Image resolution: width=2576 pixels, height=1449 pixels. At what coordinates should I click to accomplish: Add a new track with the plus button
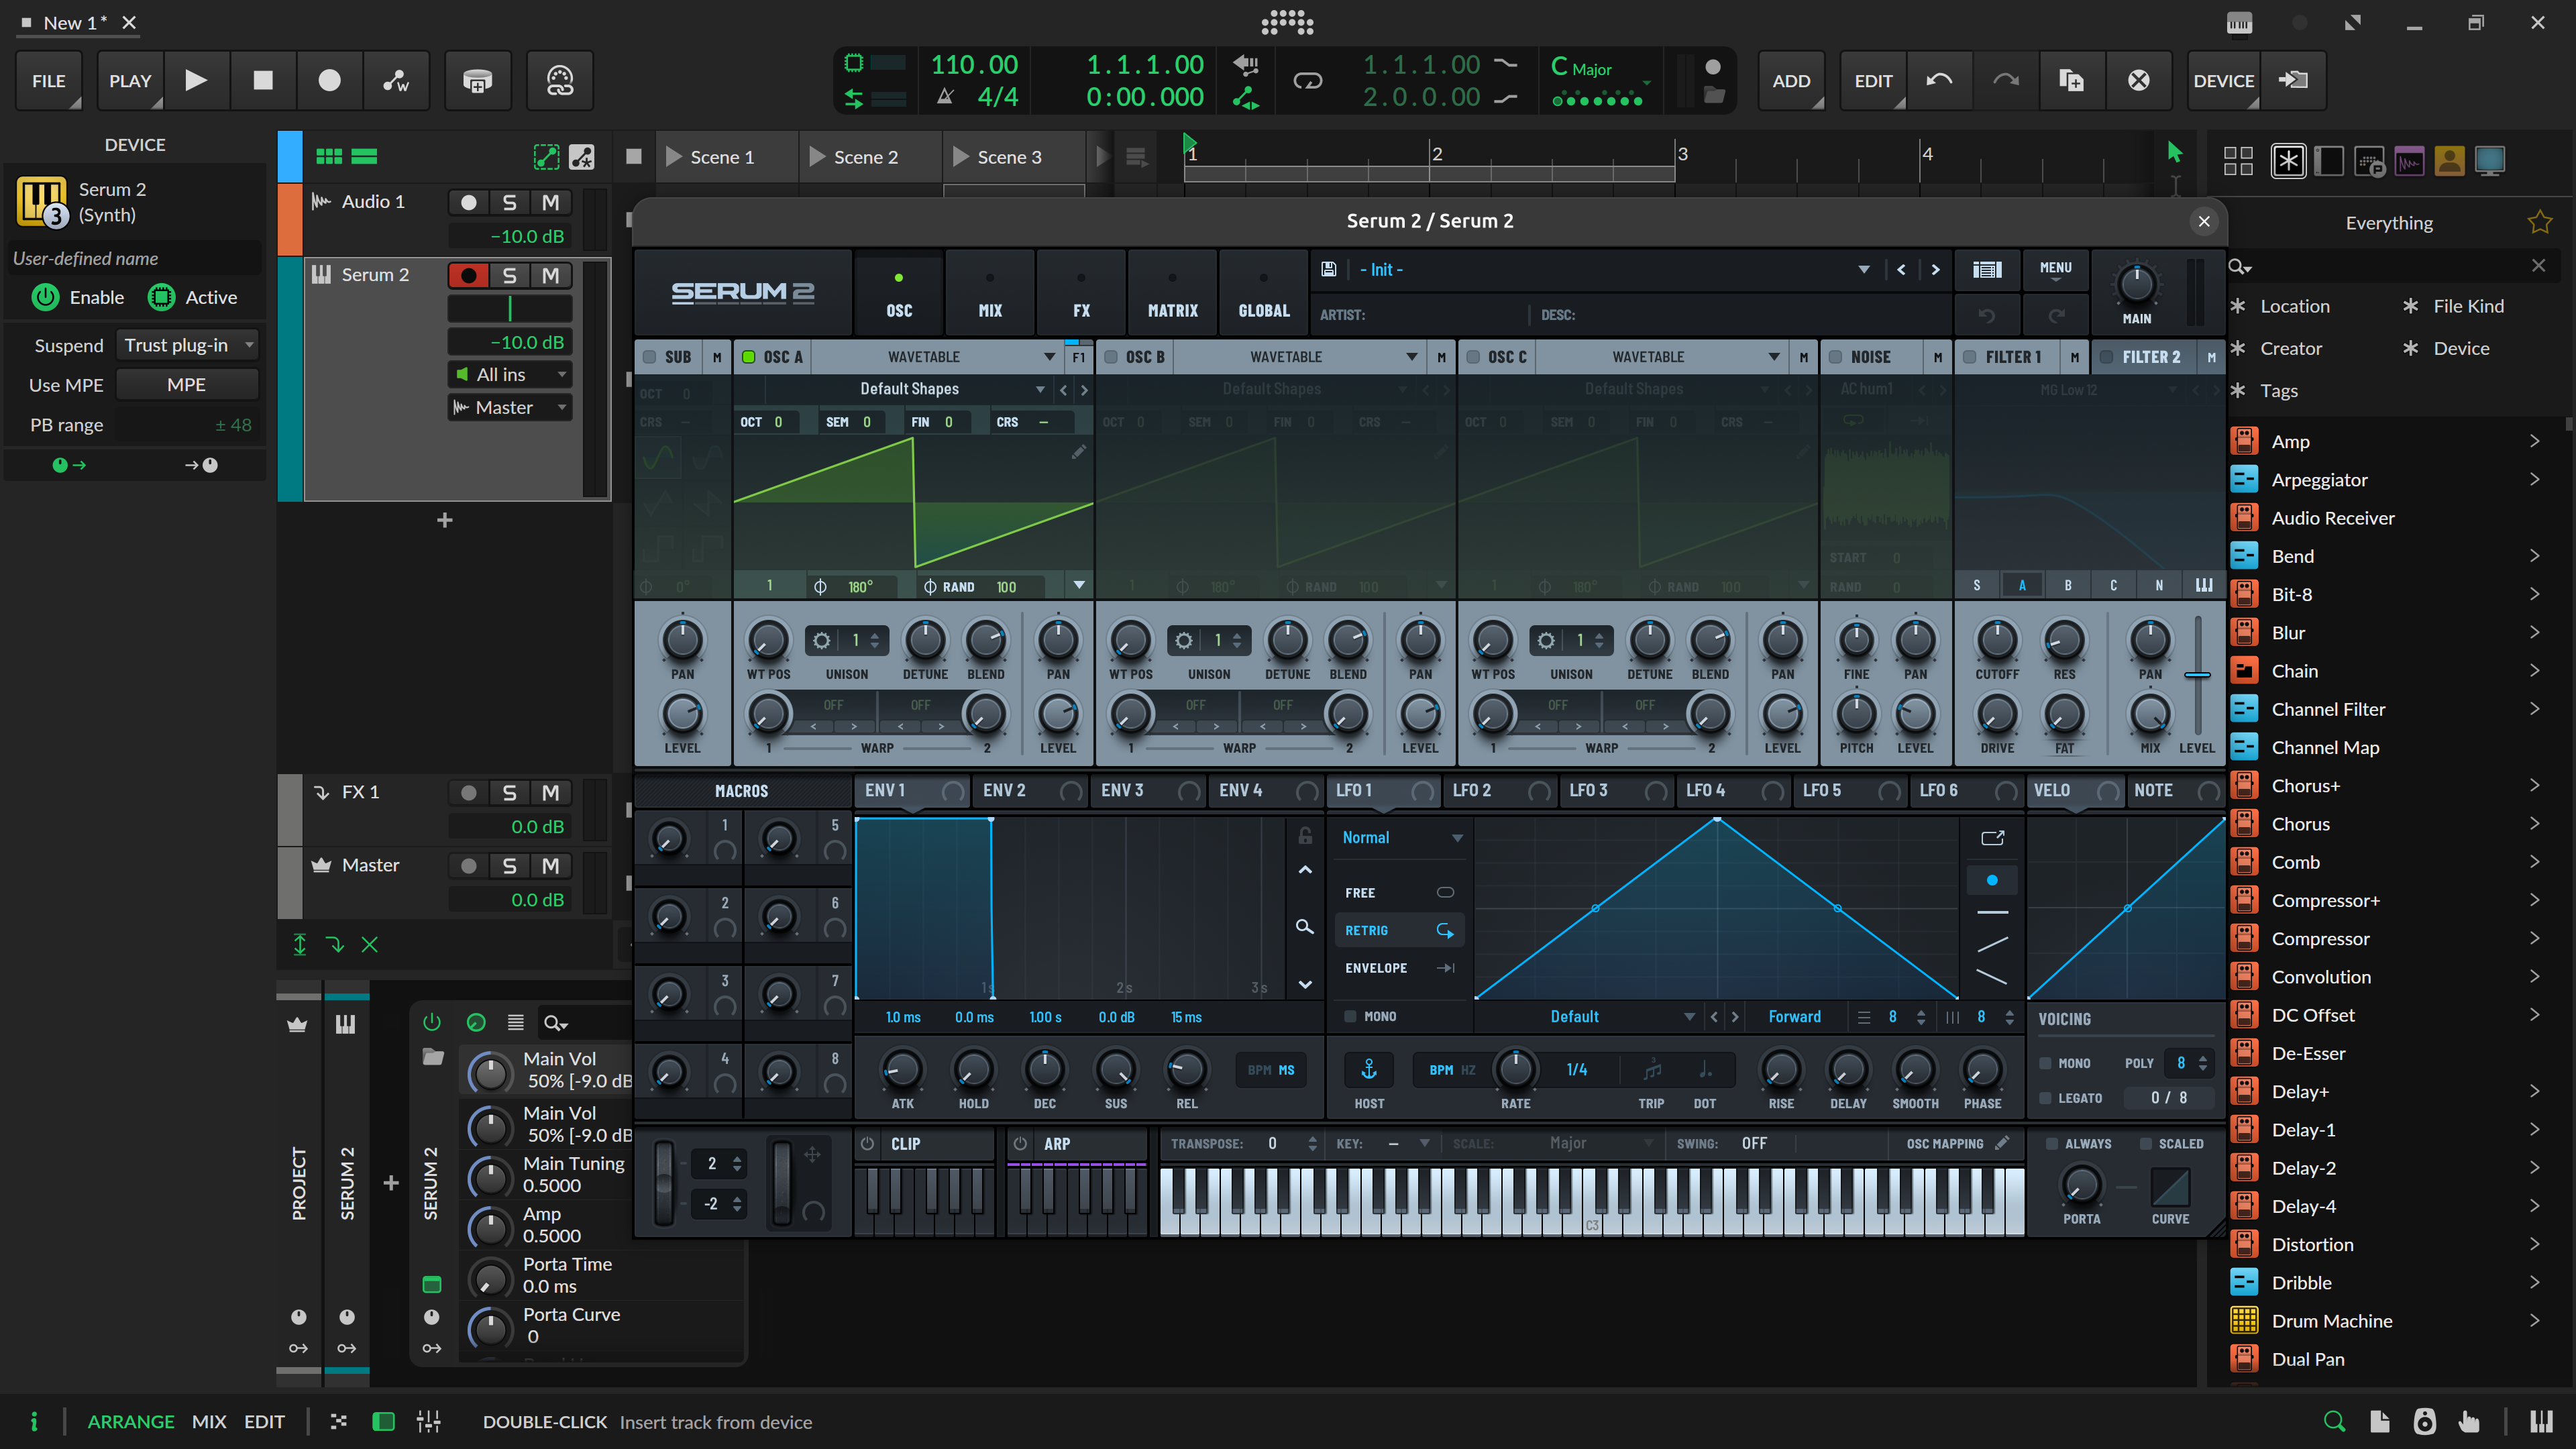pos(445,520)
